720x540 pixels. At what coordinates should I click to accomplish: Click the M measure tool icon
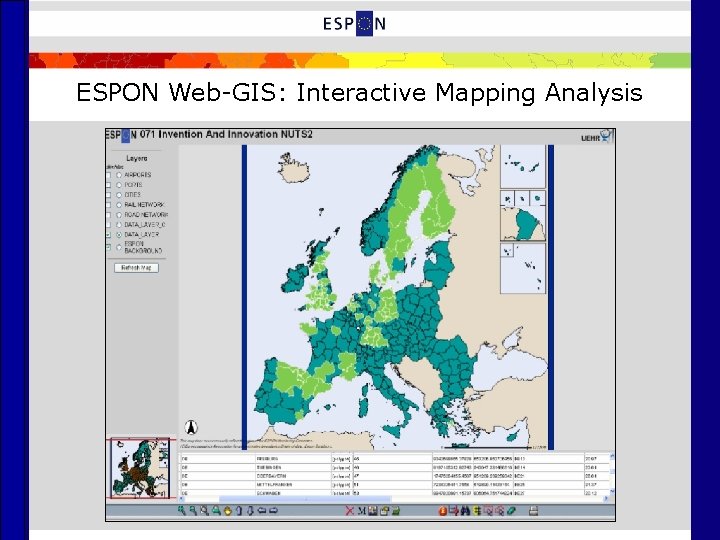(361, 510)
